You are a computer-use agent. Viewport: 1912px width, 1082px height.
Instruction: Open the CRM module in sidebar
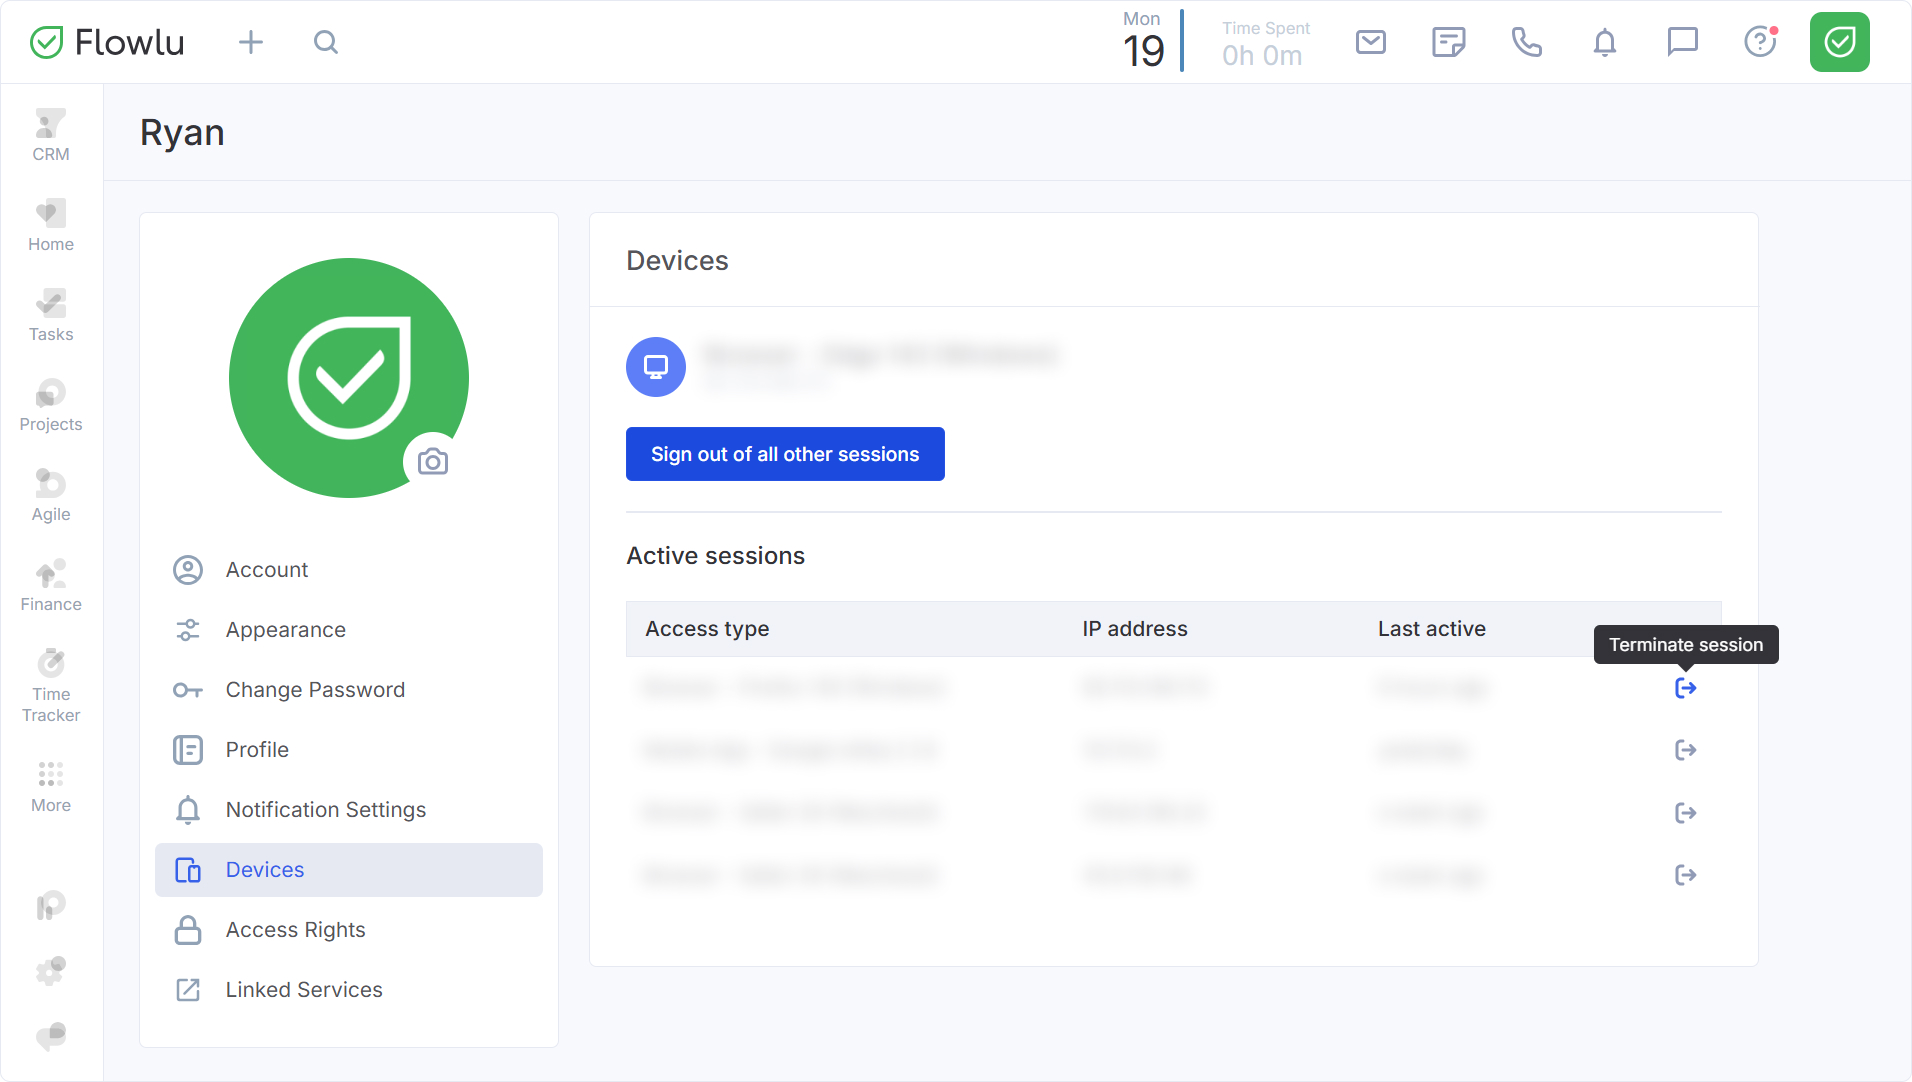coord(51,135)
